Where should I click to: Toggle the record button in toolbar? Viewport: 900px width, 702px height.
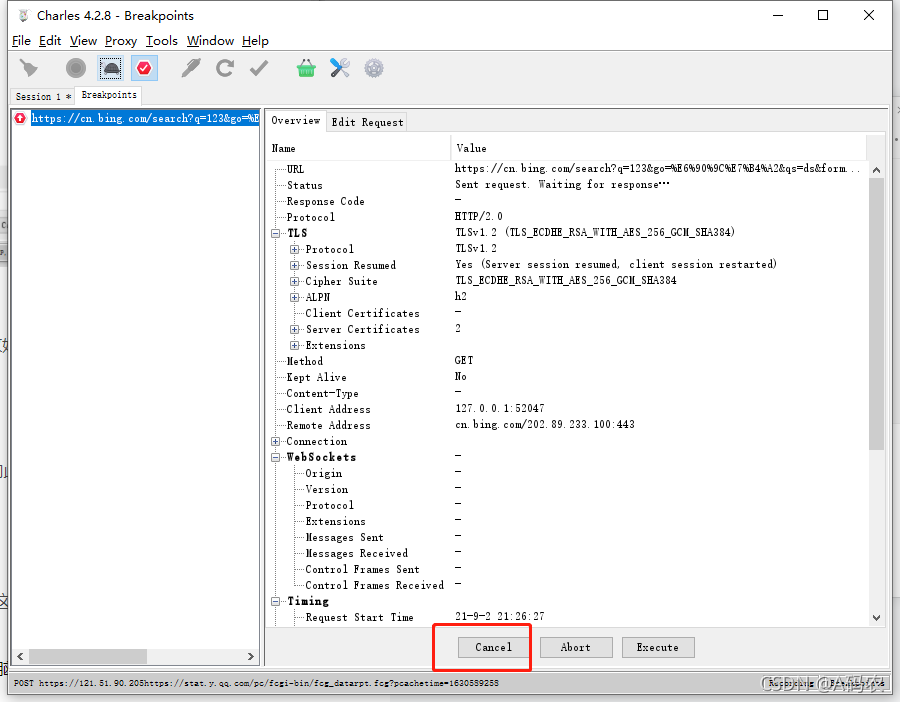tap(76, 68)
